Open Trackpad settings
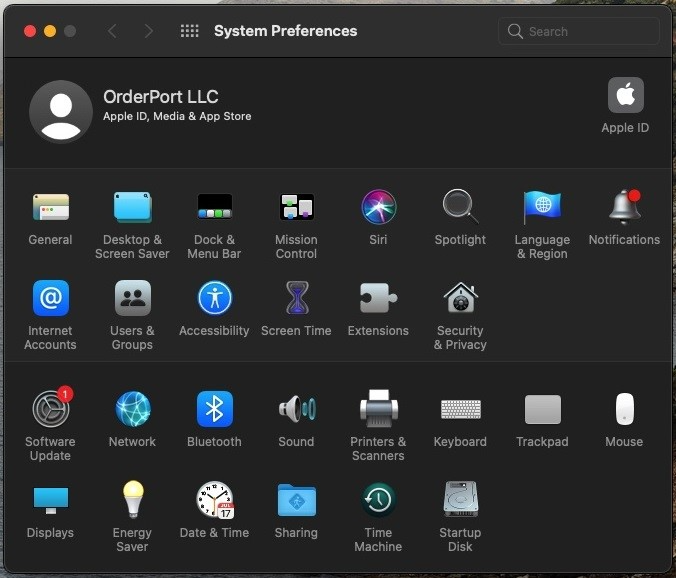This screenshot has height=578, width=676. tap(542, 409)
